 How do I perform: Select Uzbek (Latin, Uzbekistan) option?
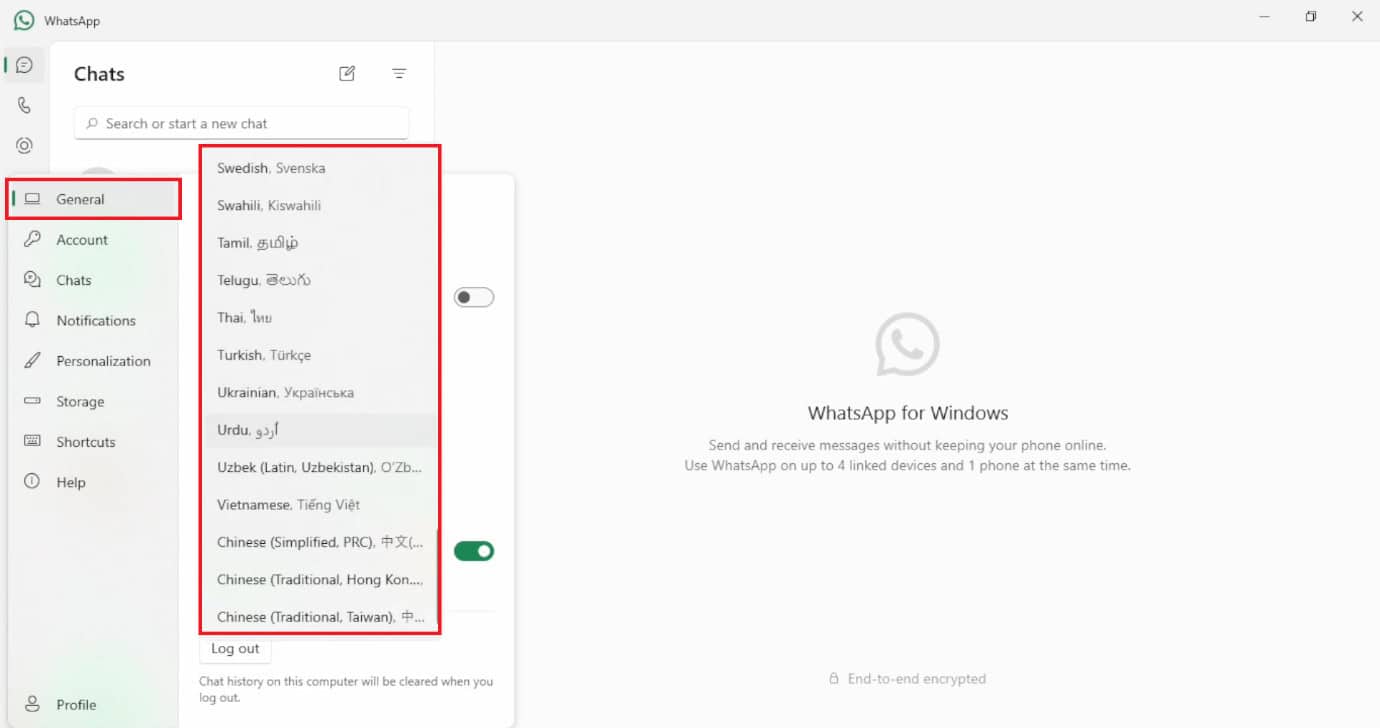[x=320, y=467]
